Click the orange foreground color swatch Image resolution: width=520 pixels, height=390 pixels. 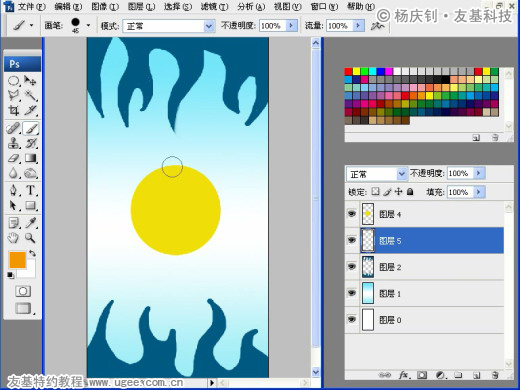[x=17, y=260]
